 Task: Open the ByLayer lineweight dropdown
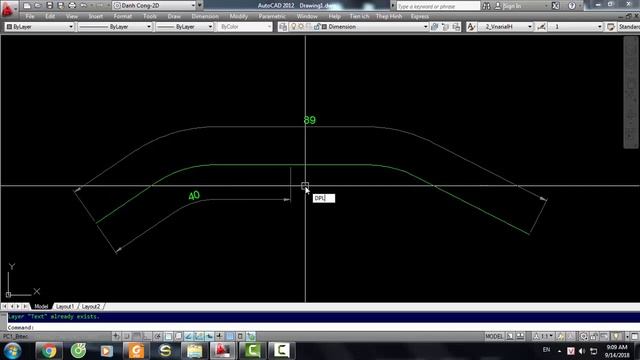pyautogui.click(x=185, y=27)
